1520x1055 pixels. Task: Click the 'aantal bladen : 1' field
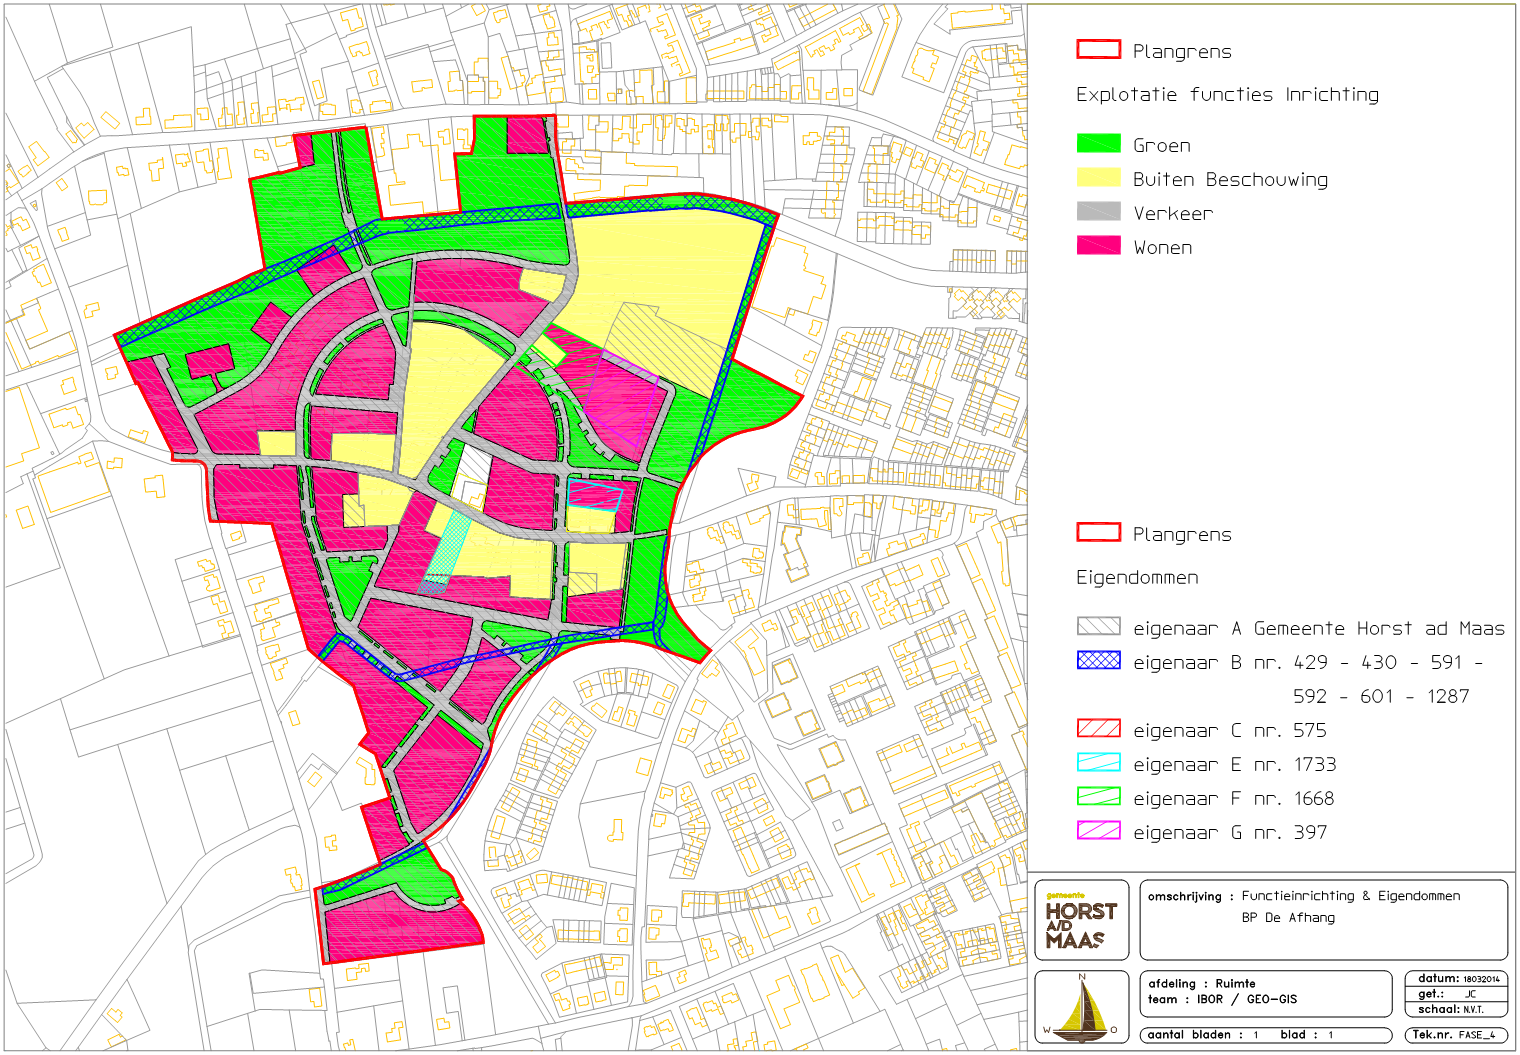point(1204,1035)
